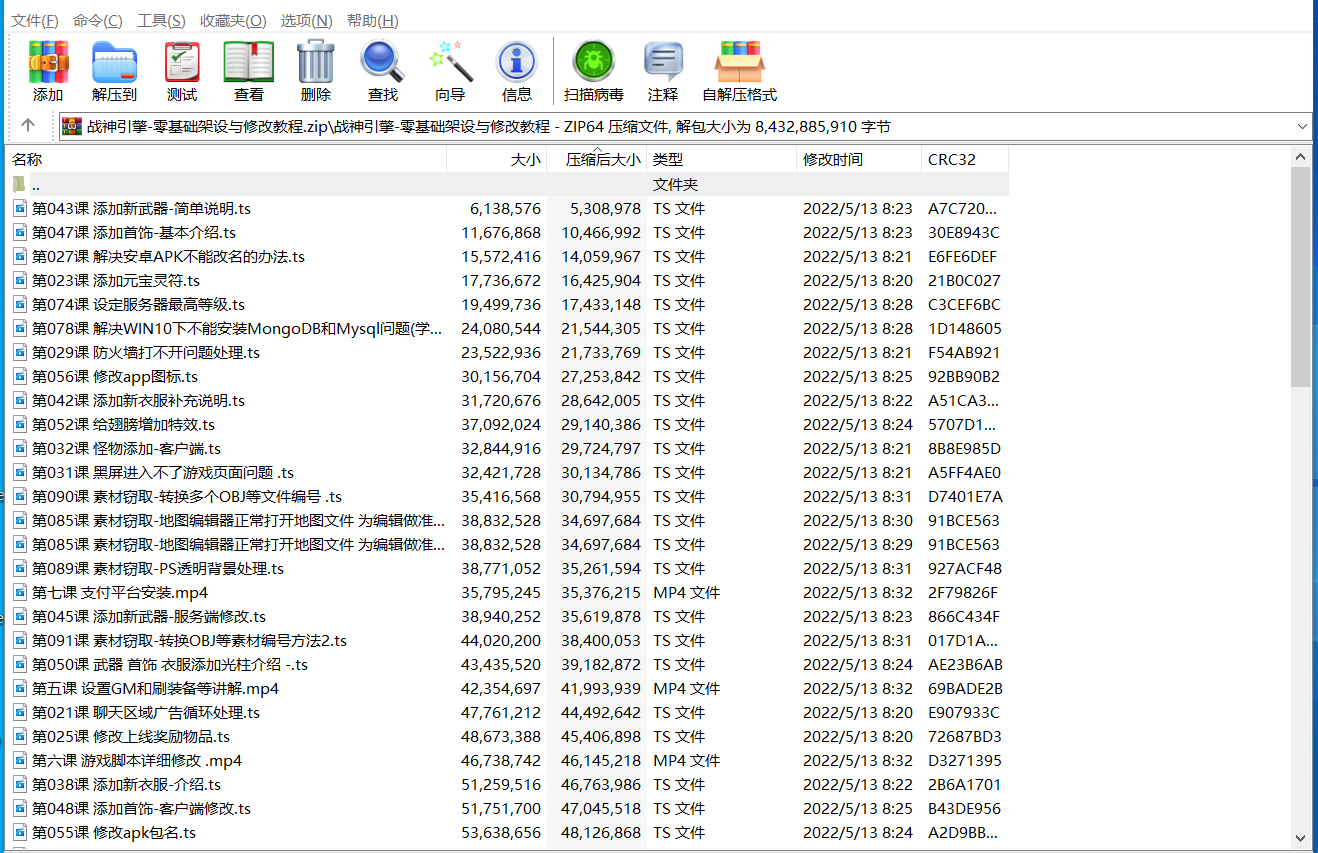Select the 测试 (Test) archive icon

(181, 70)
